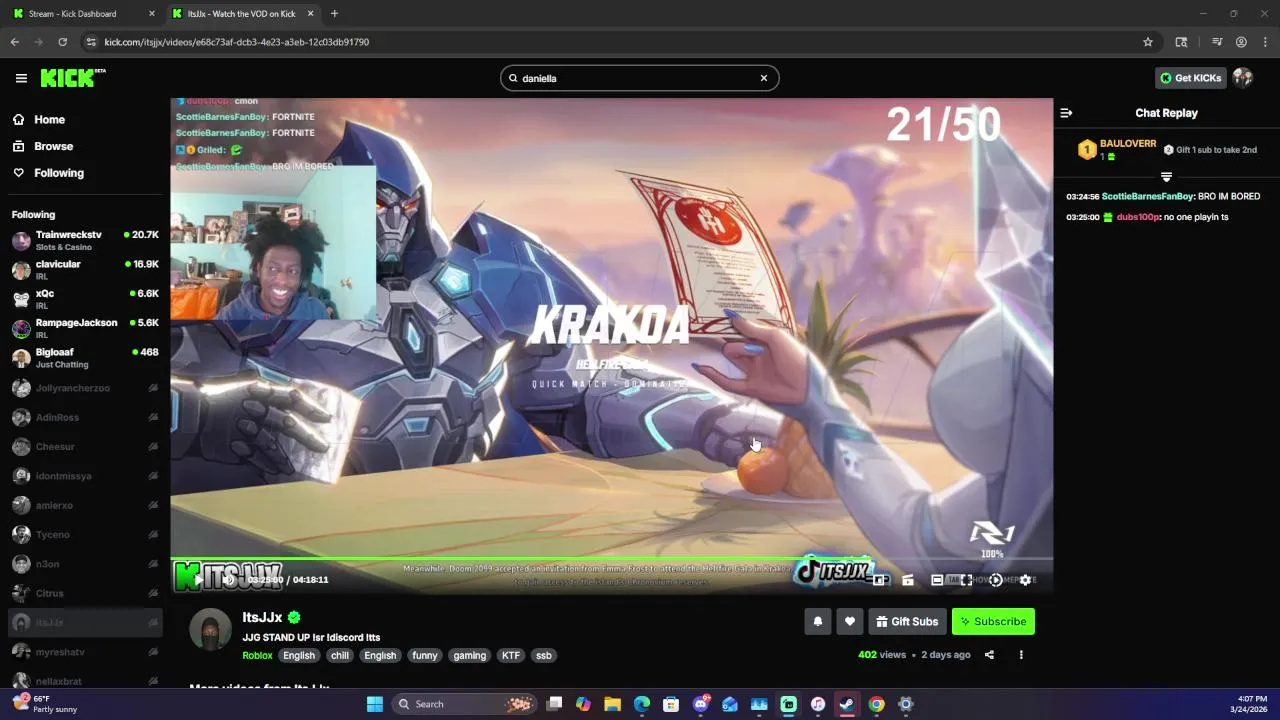Screen dimensions: 1280x720
Task: Go back to the previous page
Action: (14, 42)
